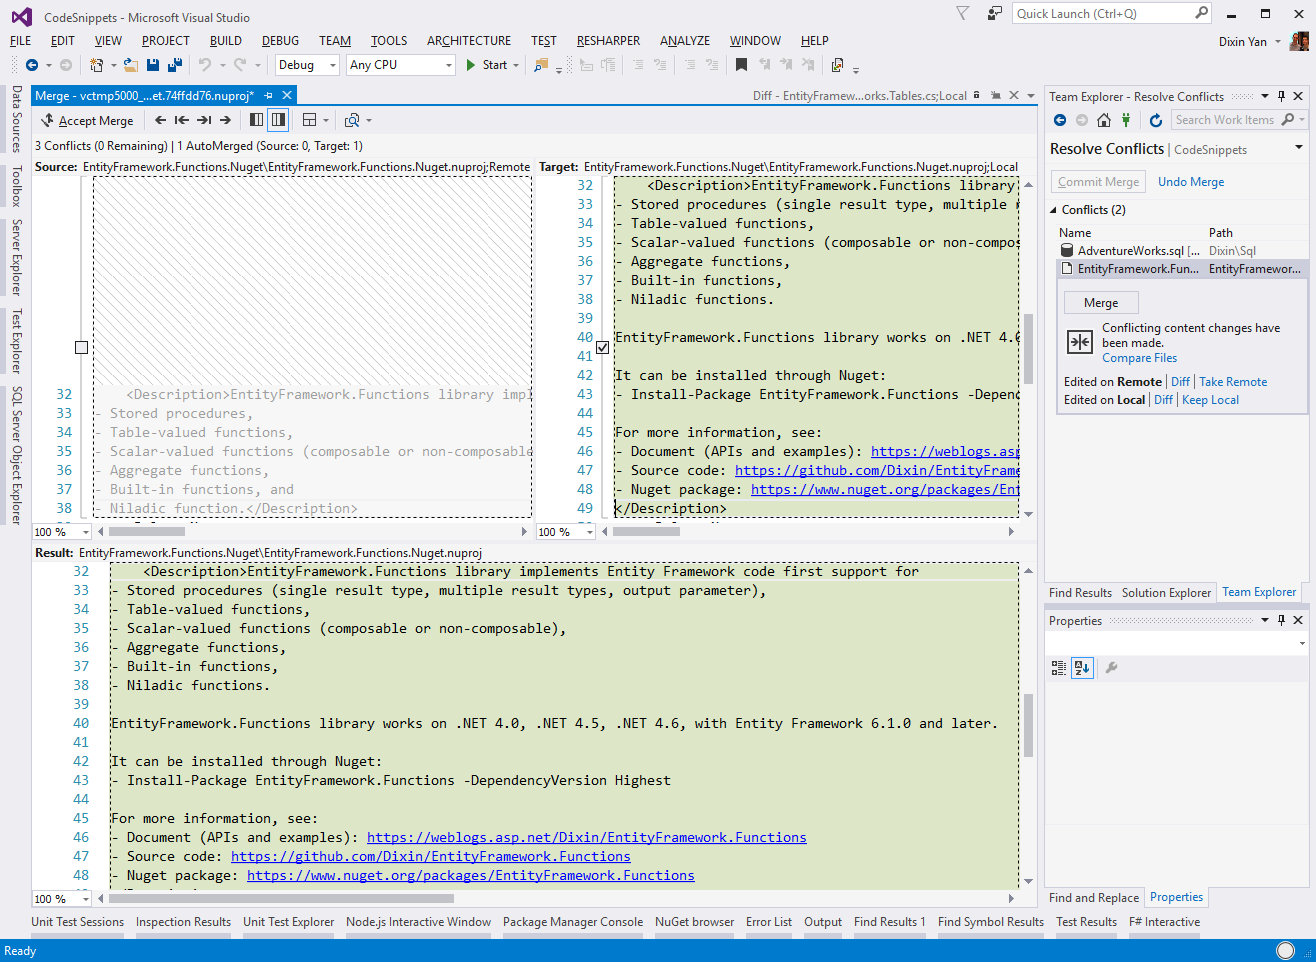Click the Keep Local link

pyautogui.click(x=1210, y=400)
